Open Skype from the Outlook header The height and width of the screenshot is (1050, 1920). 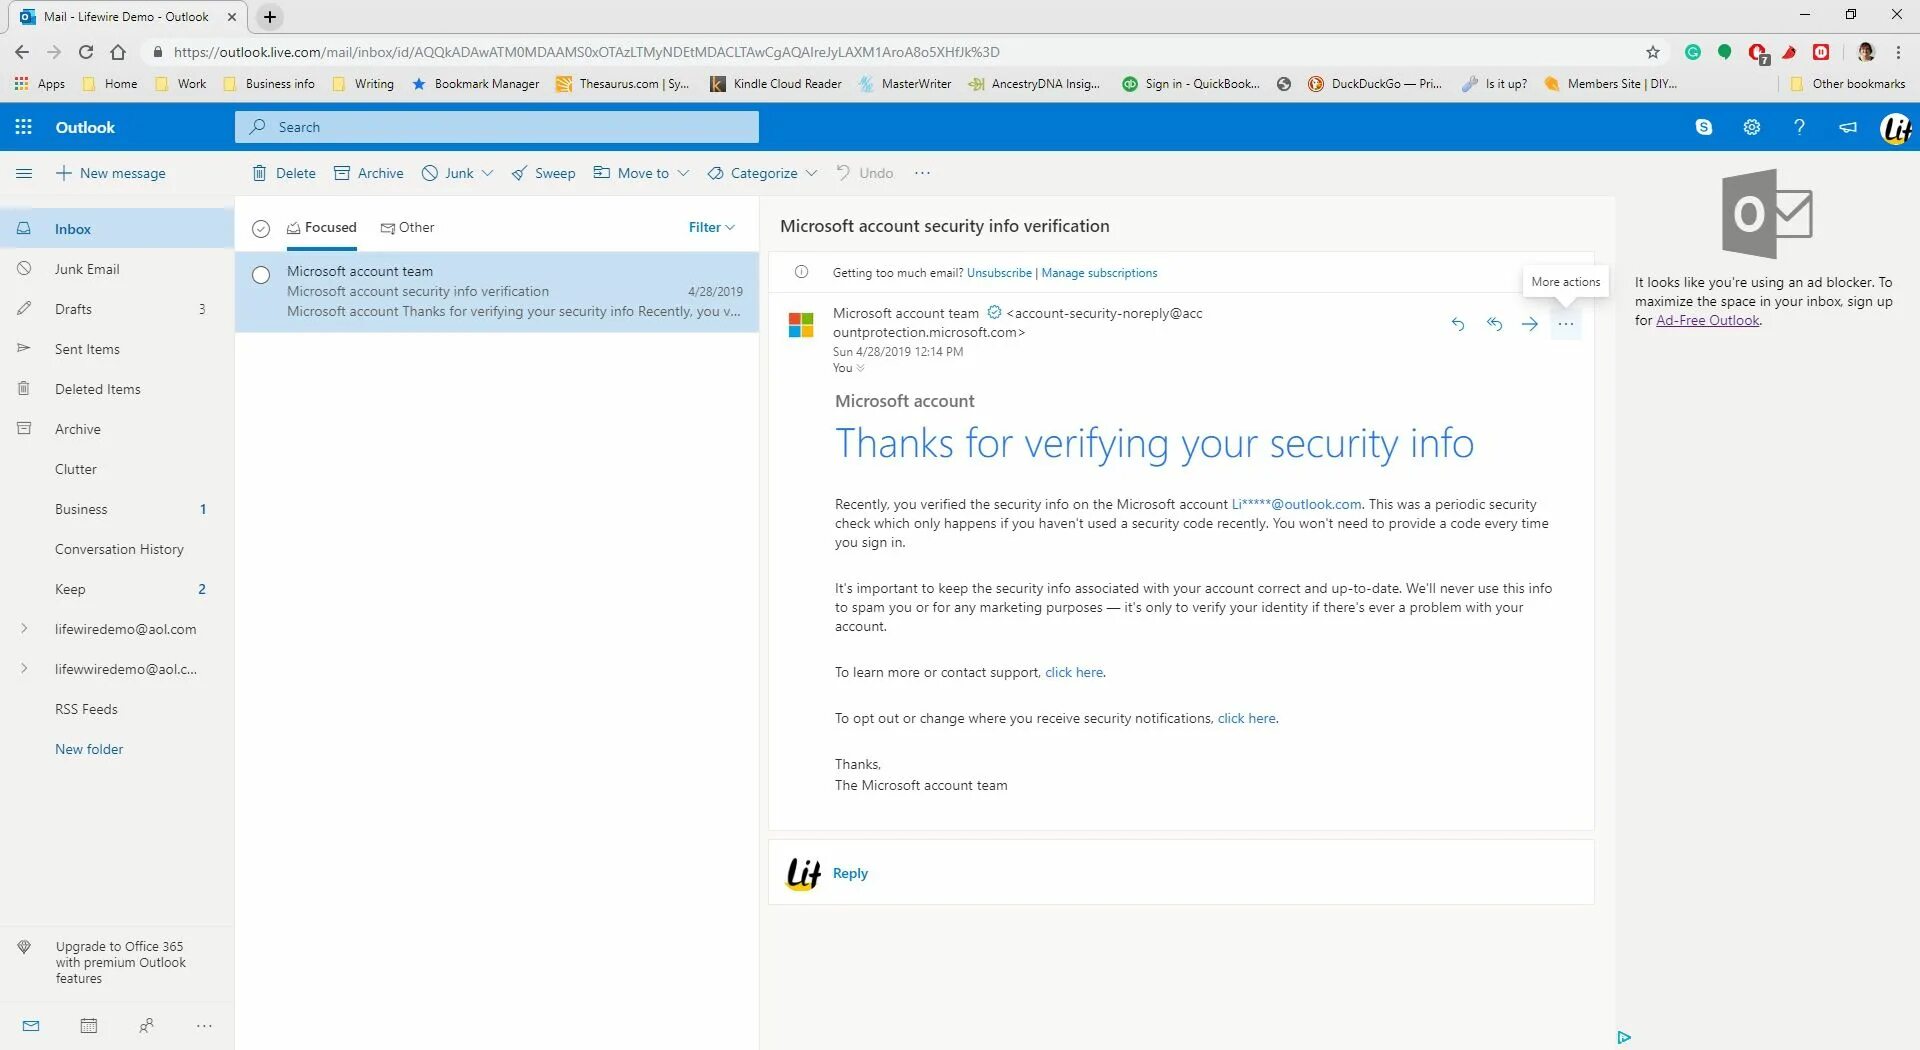point(1704,127)
